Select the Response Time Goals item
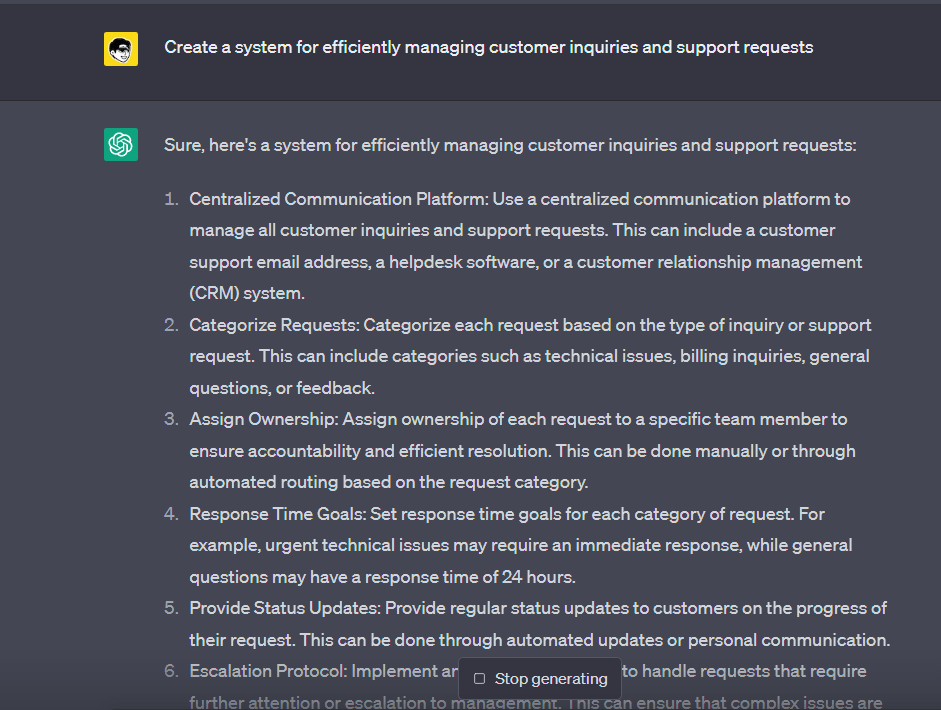941x710 pixels. [520, 545]
